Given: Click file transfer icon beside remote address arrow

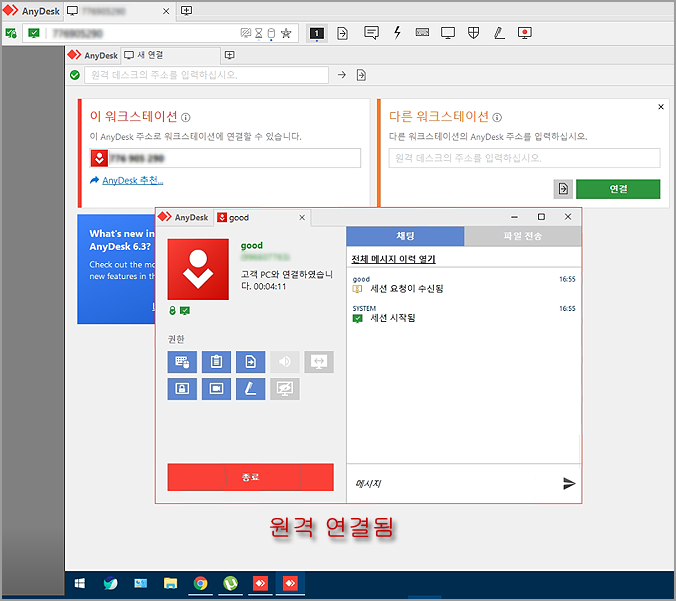Looking at the screenshot, I should coord(361,75).
